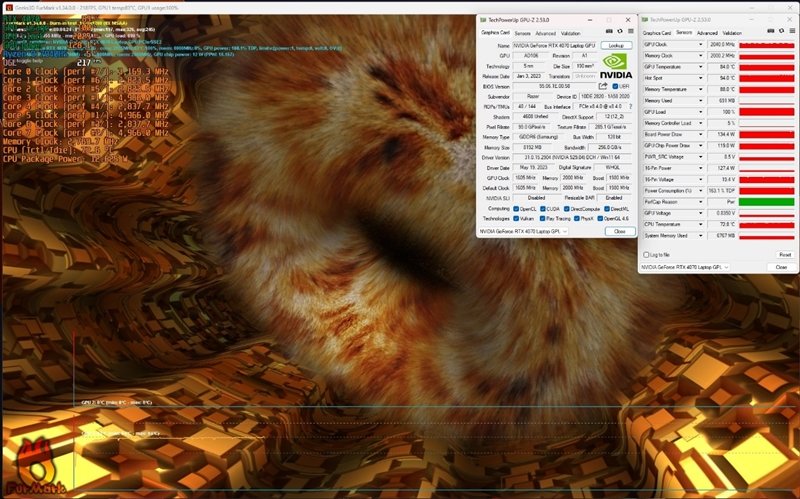Click the GPU Load sensor graph
Screen dimensions: 800x499
766,112
